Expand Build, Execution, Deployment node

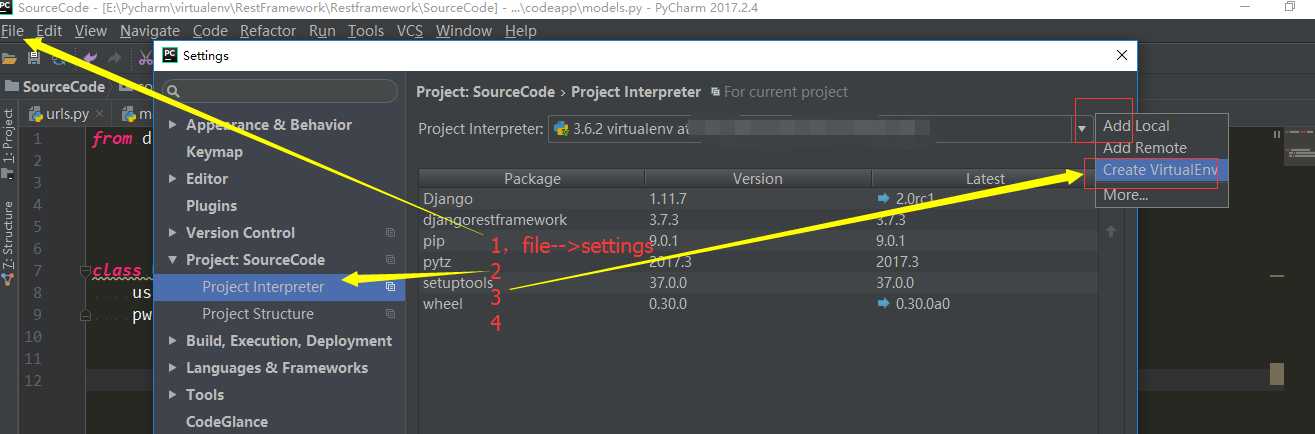pyautogui.click(x=173, y=341)
